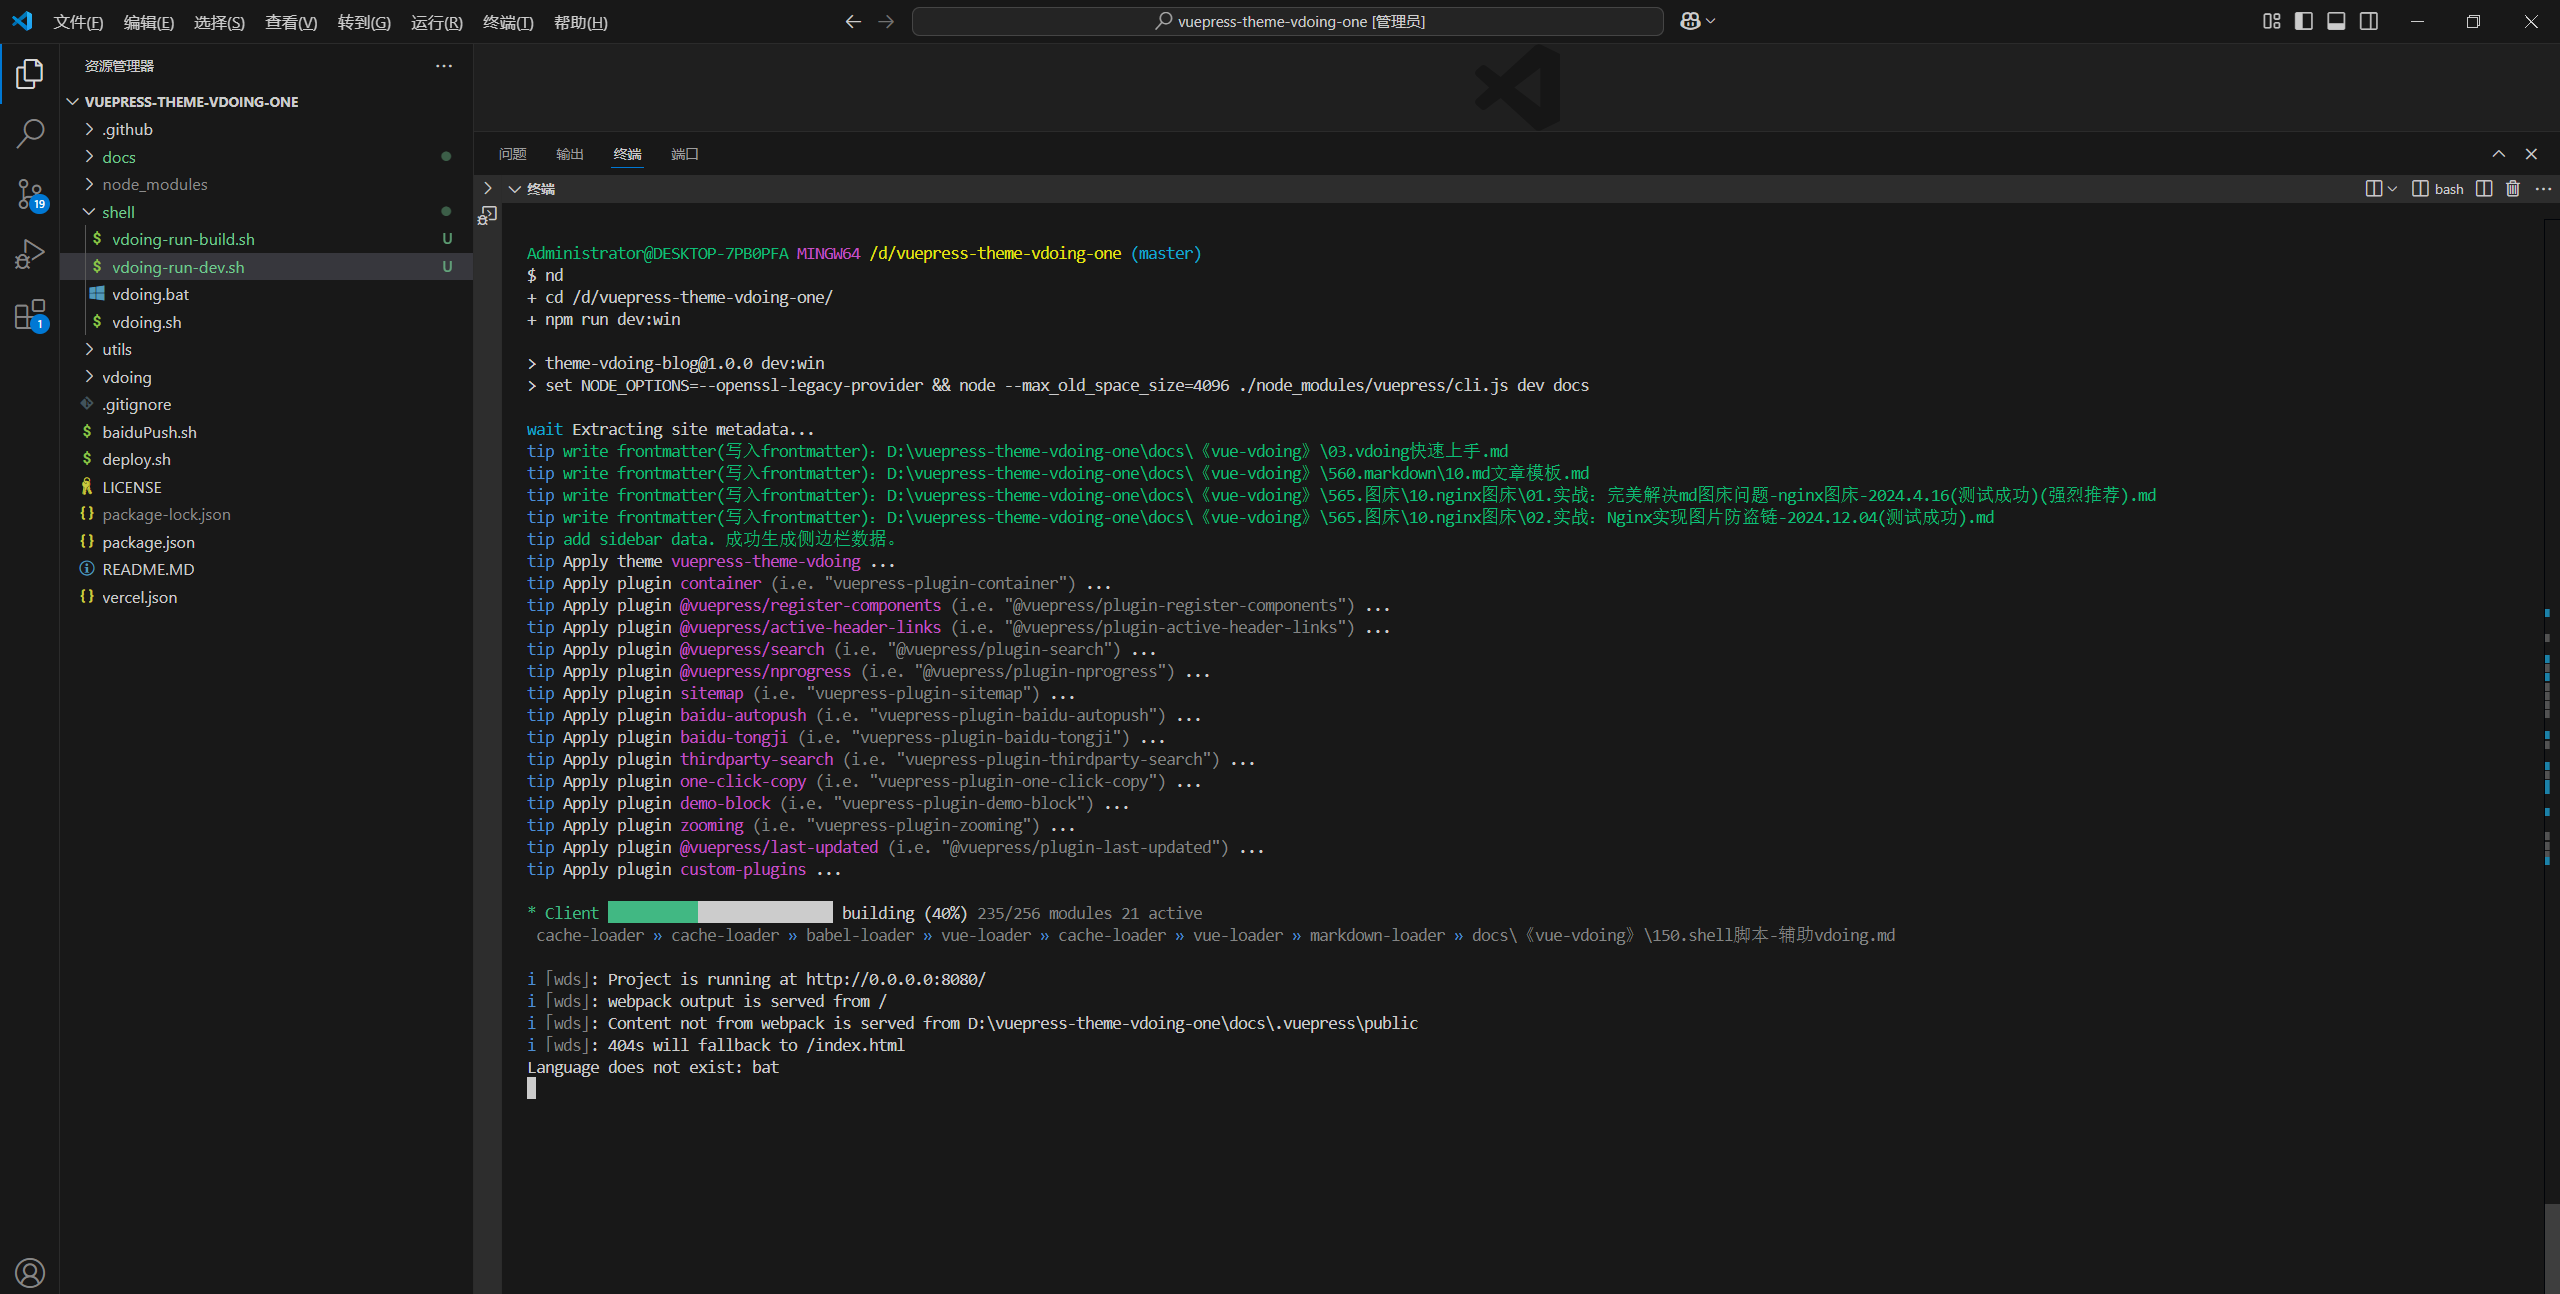Select vdoing-run-dev.sh file
The image size is (2560, 1294).
click(266, 267)
